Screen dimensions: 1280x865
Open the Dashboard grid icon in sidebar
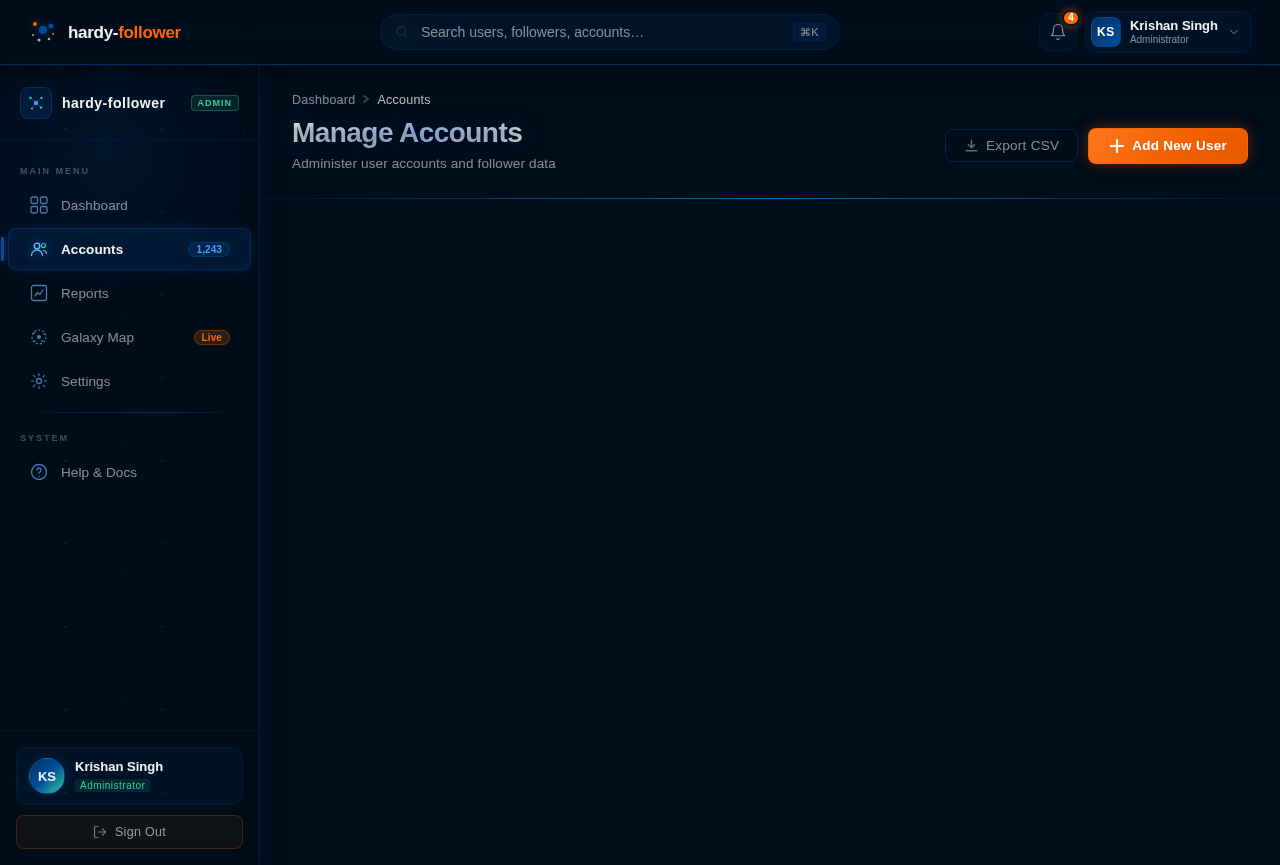[x=39, y=205]
